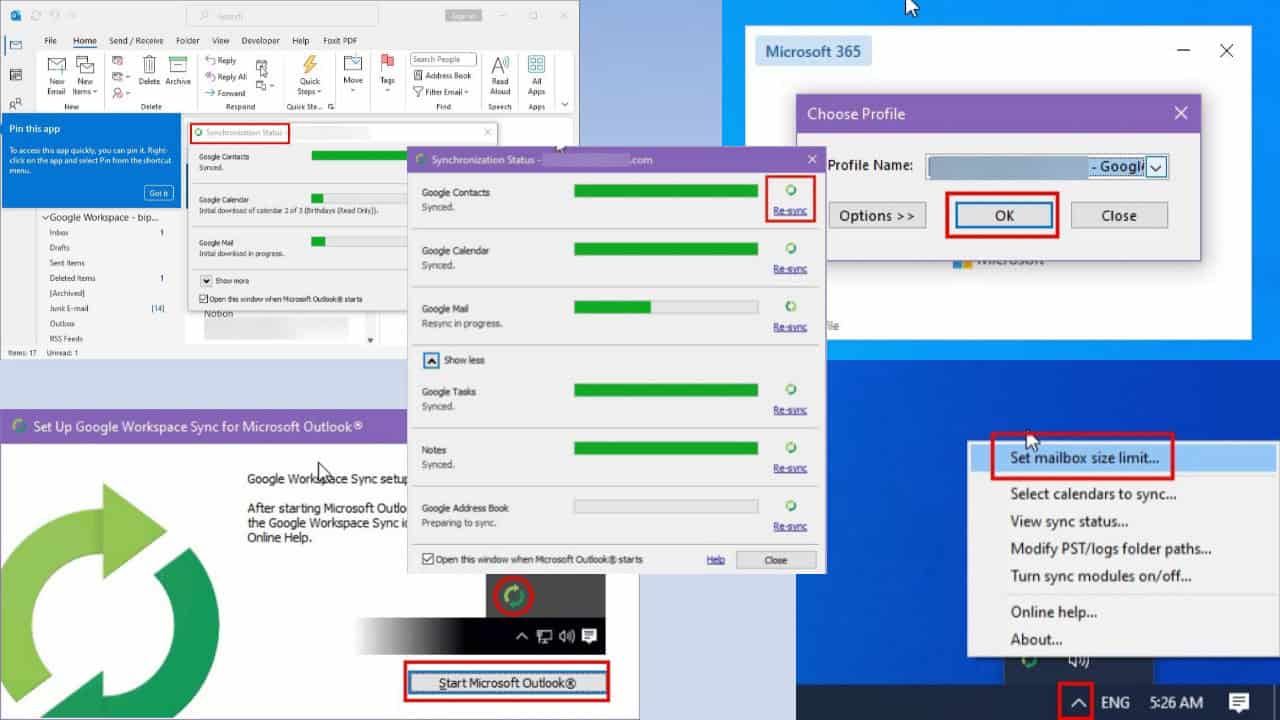Choose Select calendars to sync menu item
The width and height of the screenshot is (1280, 720).
click(x=1093, y=493)
